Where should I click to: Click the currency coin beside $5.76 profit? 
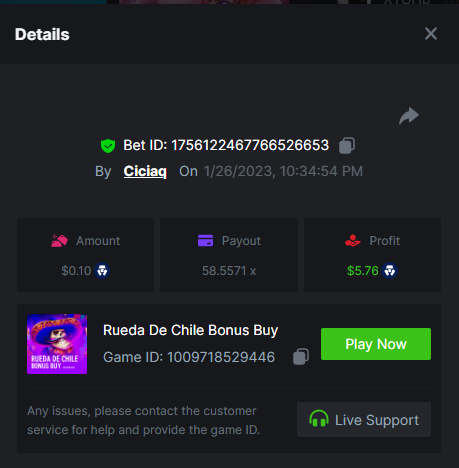[x=389, y=271]
